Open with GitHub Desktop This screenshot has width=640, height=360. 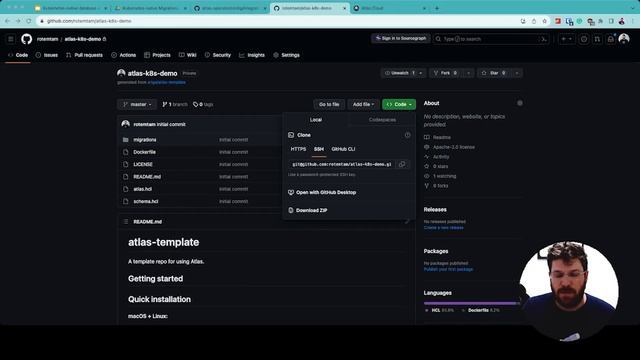point(322,192)
